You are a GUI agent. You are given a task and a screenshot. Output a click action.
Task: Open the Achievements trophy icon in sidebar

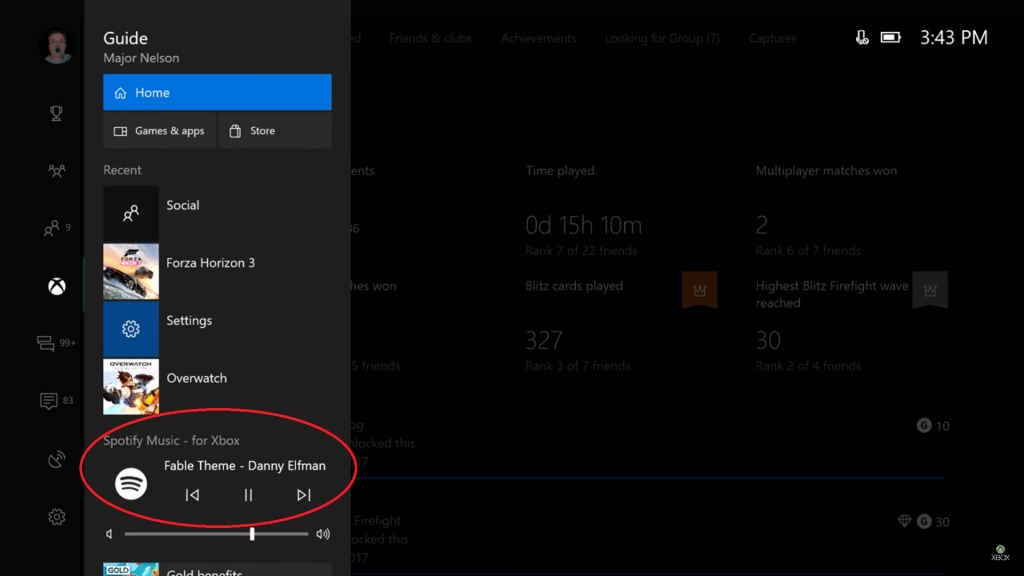[x=57, y=113]
